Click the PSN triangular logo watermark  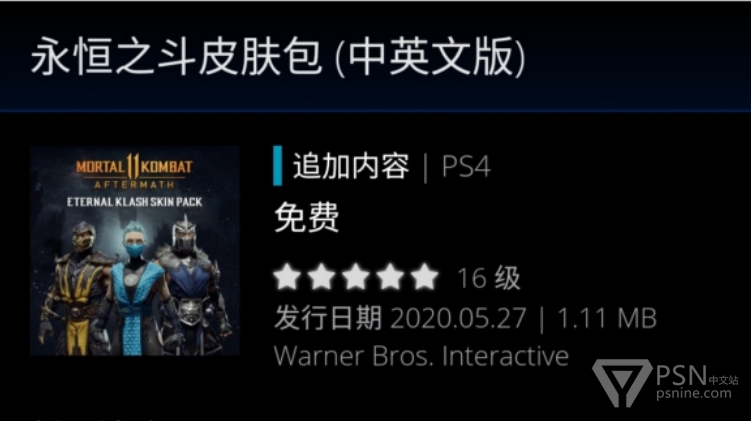[x=622, y=383]
